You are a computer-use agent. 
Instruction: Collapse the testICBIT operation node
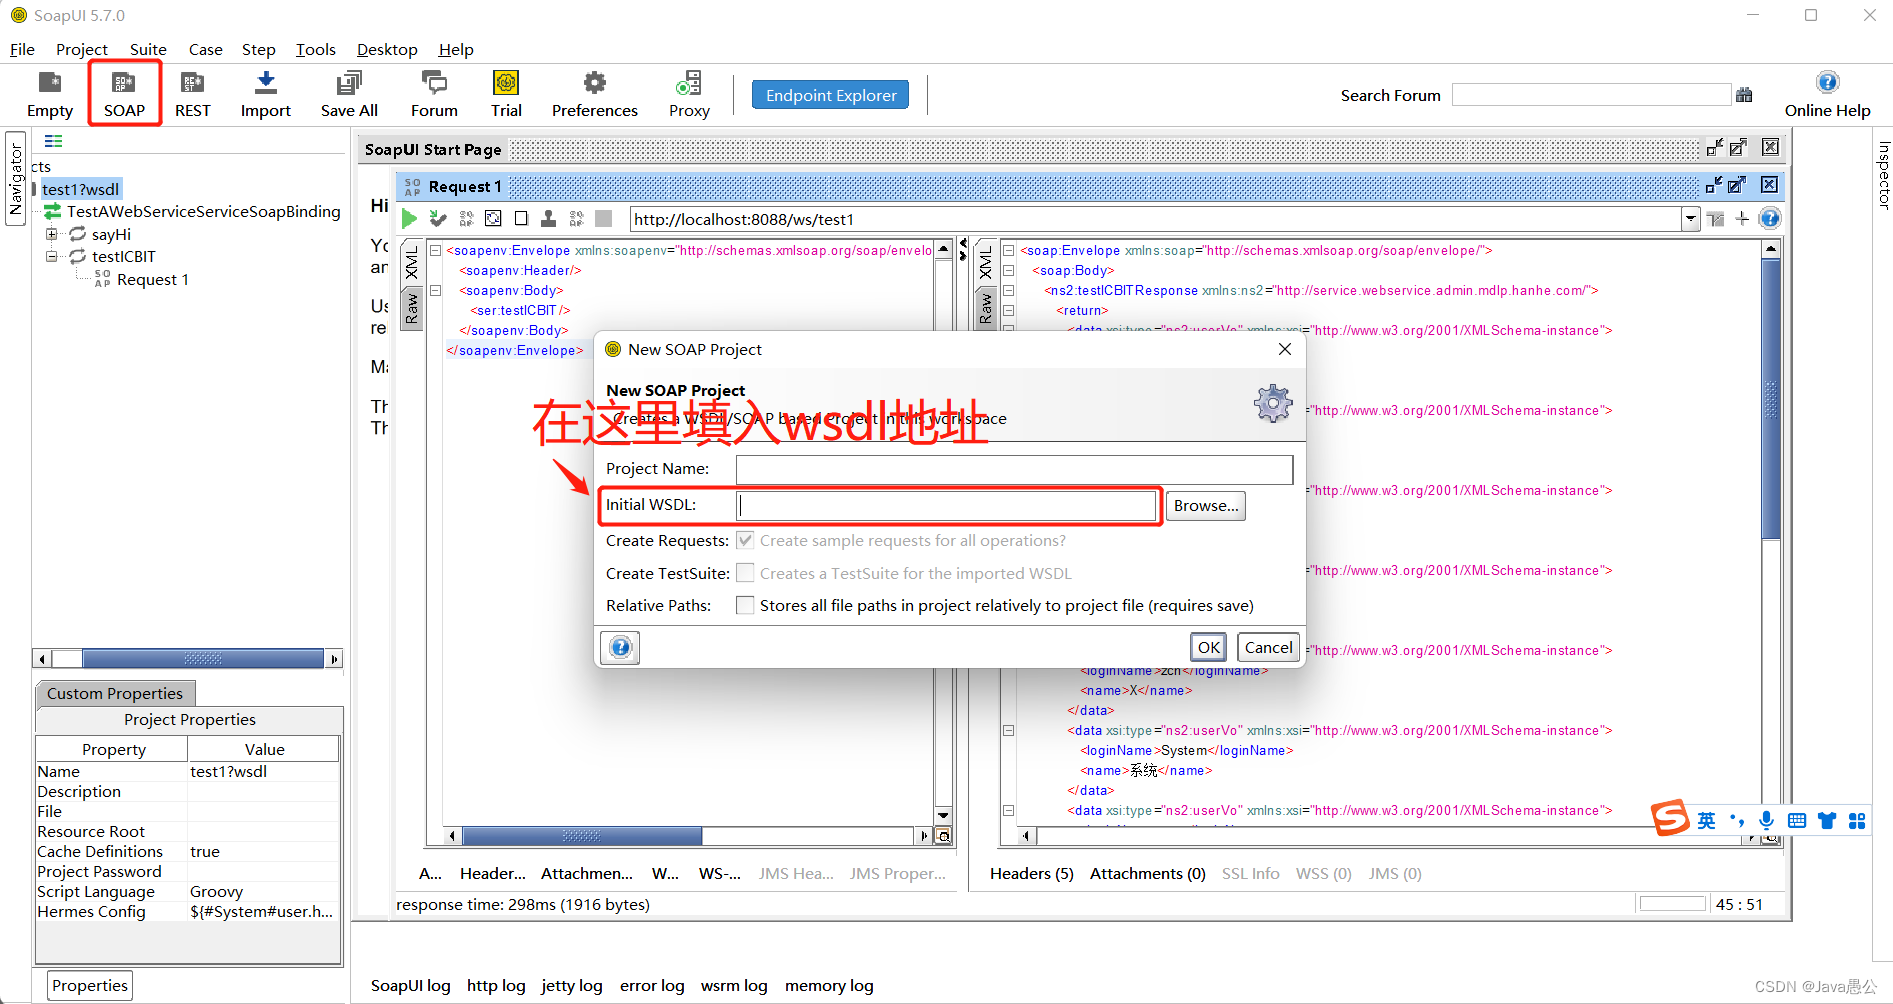click(51, 256)
